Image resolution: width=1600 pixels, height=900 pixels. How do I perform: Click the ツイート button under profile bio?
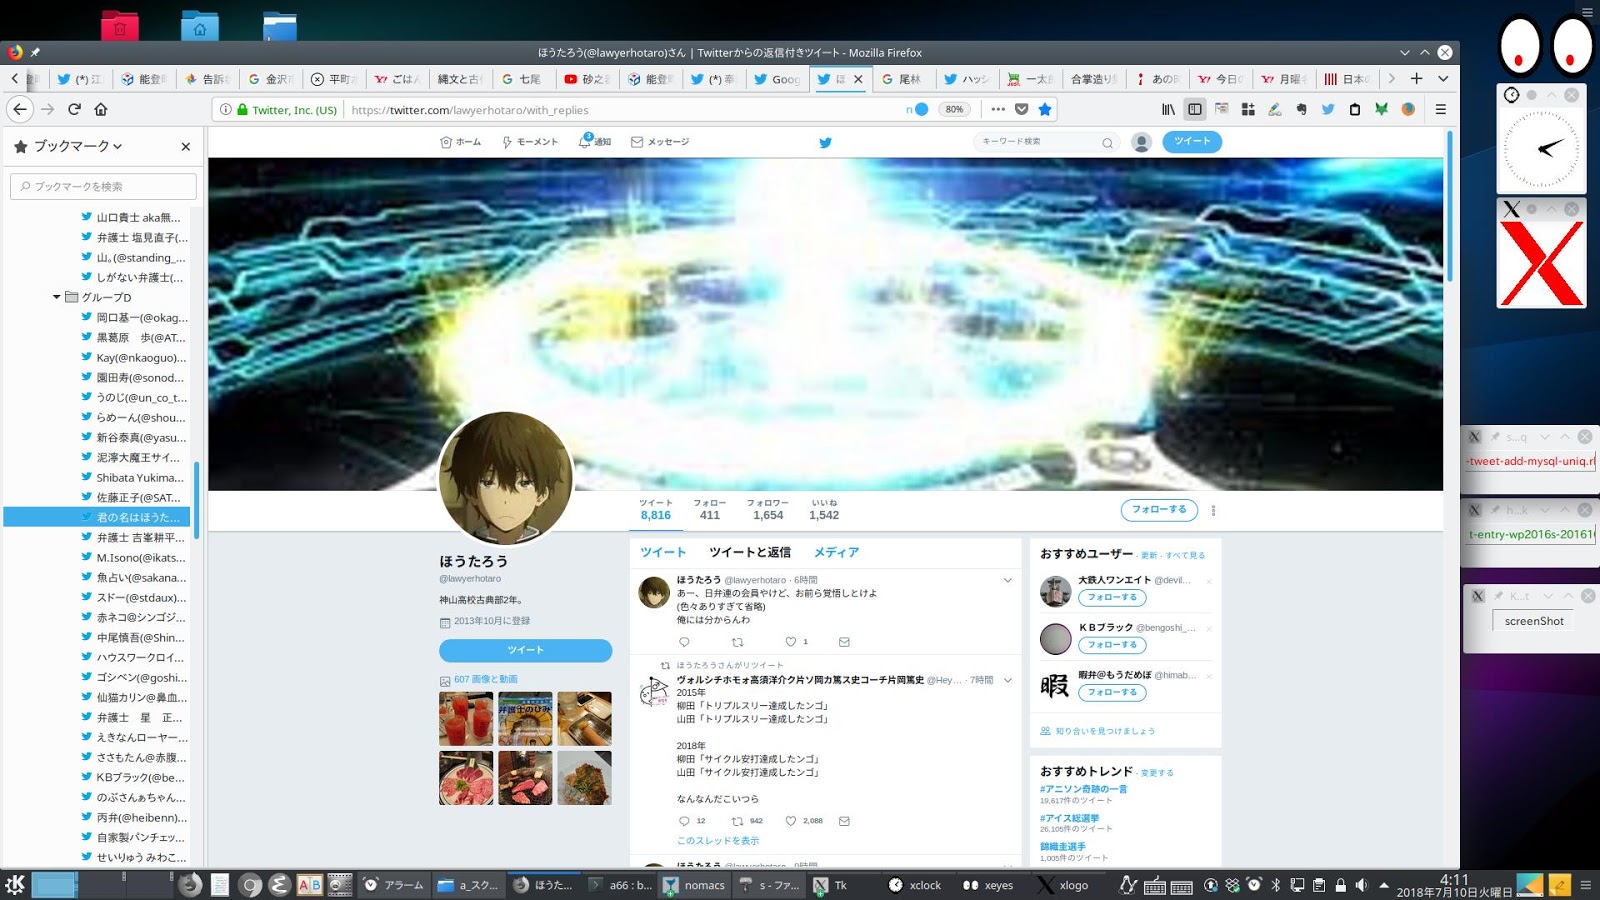click(525, 650)
